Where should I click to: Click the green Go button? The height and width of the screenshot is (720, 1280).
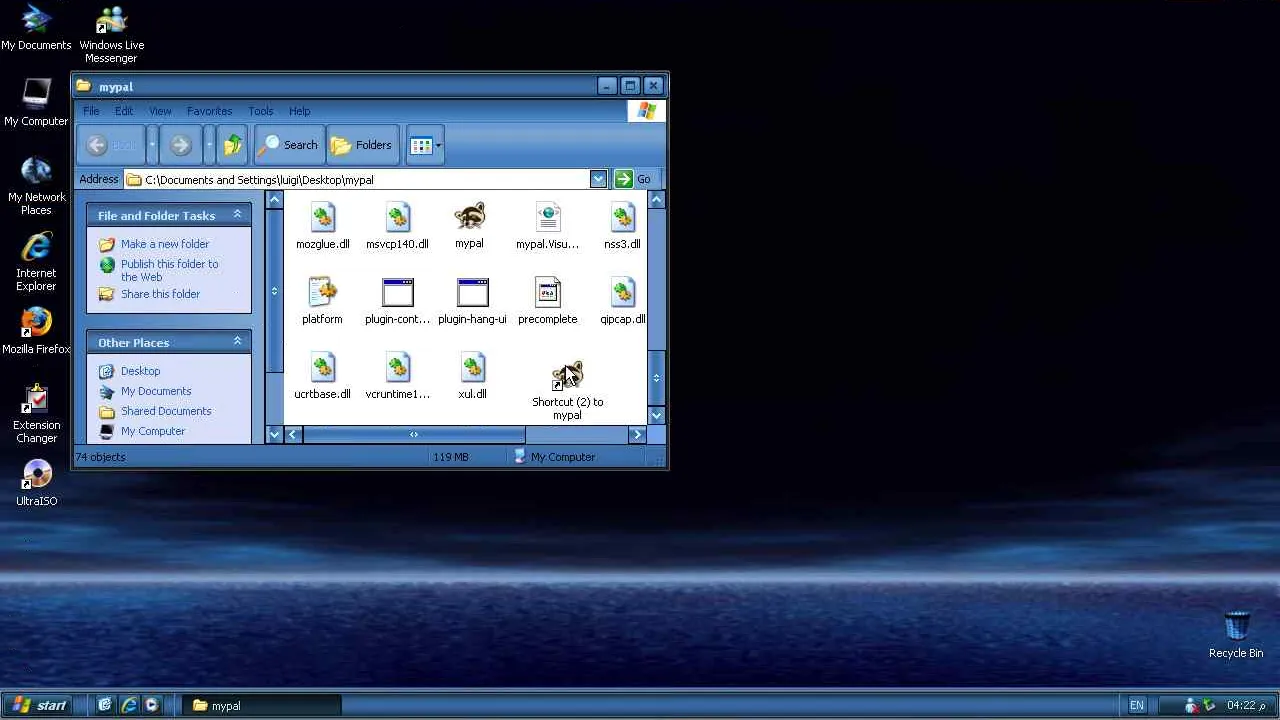[633, 180]
